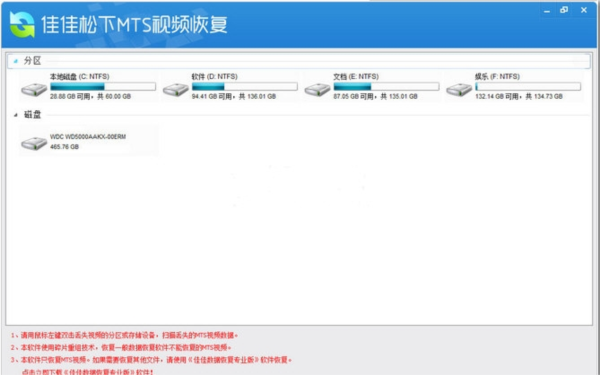Click the green recovery app logo icon

pos(22,24)
